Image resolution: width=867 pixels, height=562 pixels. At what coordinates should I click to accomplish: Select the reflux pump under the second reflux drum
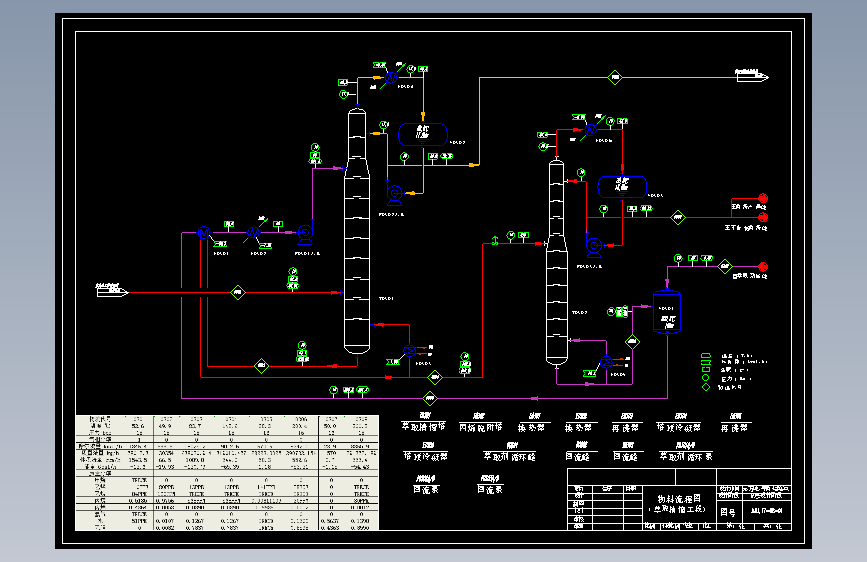tap(594, 247)
